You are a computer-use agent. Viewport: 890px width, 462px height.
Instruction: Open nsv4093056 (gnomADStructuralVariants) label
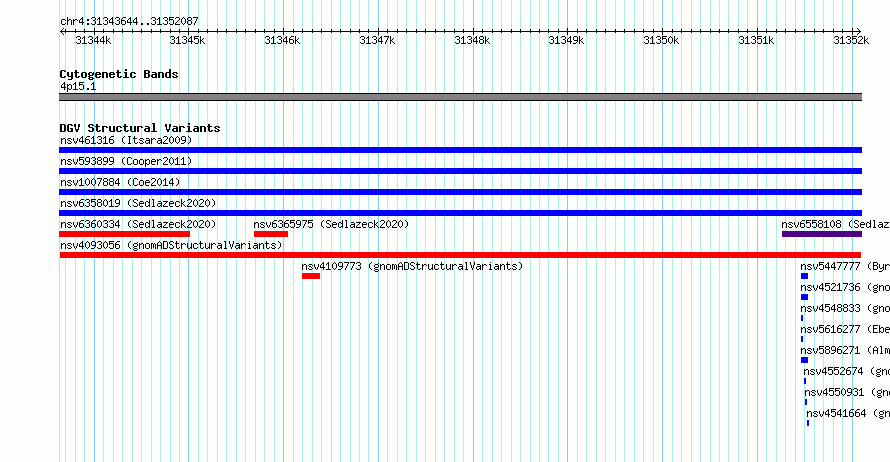[171, 245]
